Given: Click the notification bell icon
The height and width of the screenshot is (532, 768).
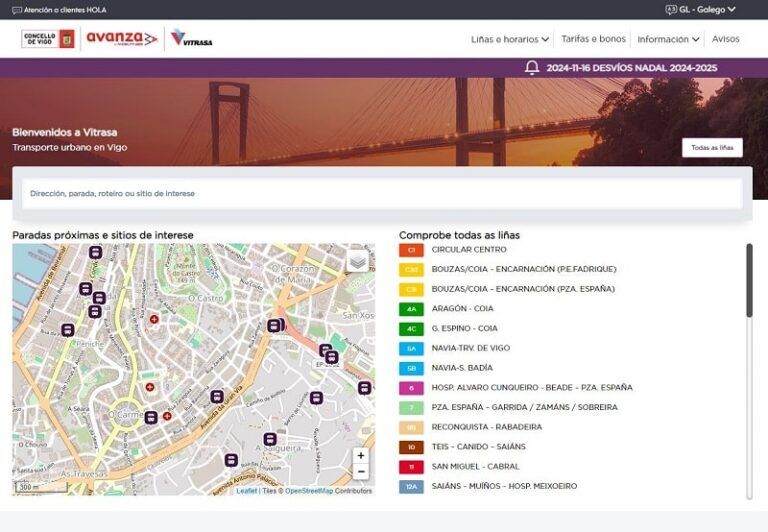Looking at the screenshot, I should click(532, 68).
